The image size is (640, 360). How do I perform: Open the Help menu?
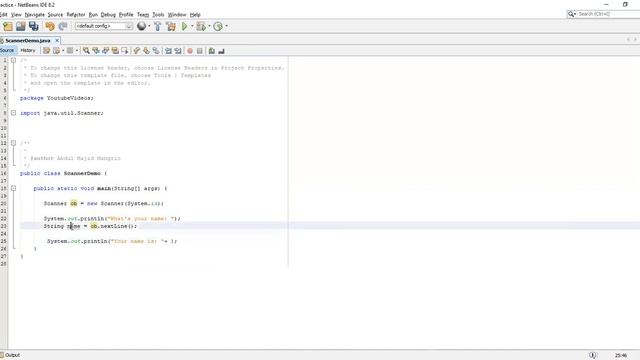click(x=195, y=15)
